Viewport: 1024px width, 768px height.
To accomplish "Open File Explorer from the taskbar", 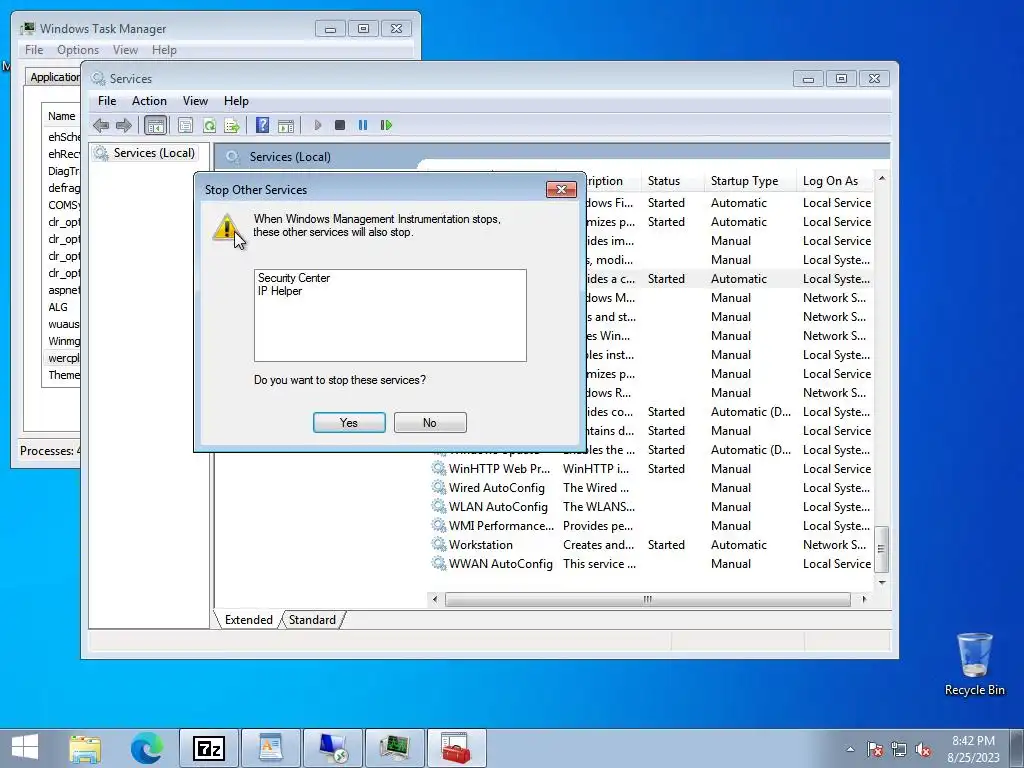I will pyautogui.click(x=86, y=748).
